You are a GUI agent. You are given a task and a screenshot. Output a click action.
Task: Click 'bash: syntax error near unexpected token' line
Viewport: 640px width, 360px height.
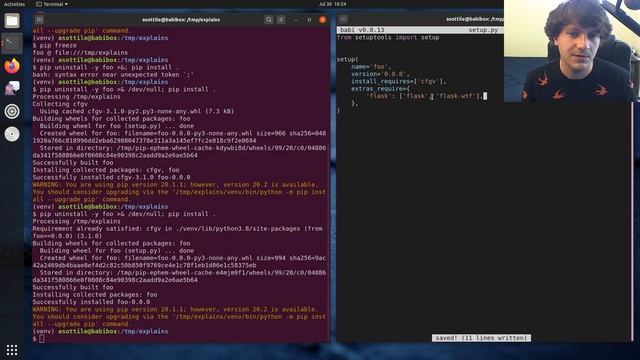[113, 75]
